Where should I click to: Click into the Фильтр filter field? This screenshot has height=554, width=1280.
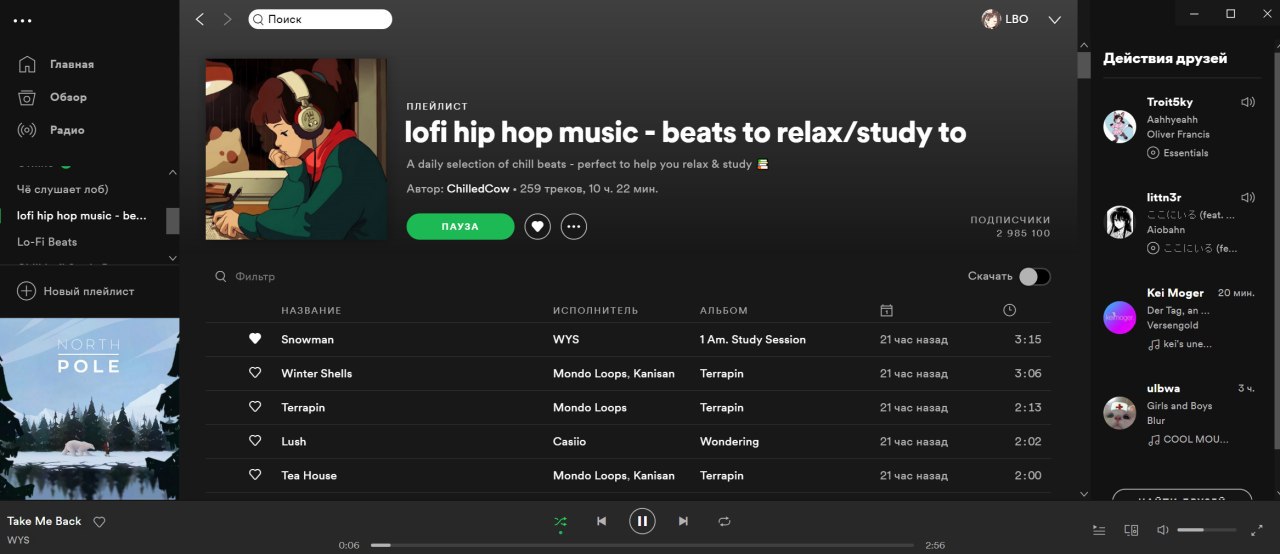255,277
